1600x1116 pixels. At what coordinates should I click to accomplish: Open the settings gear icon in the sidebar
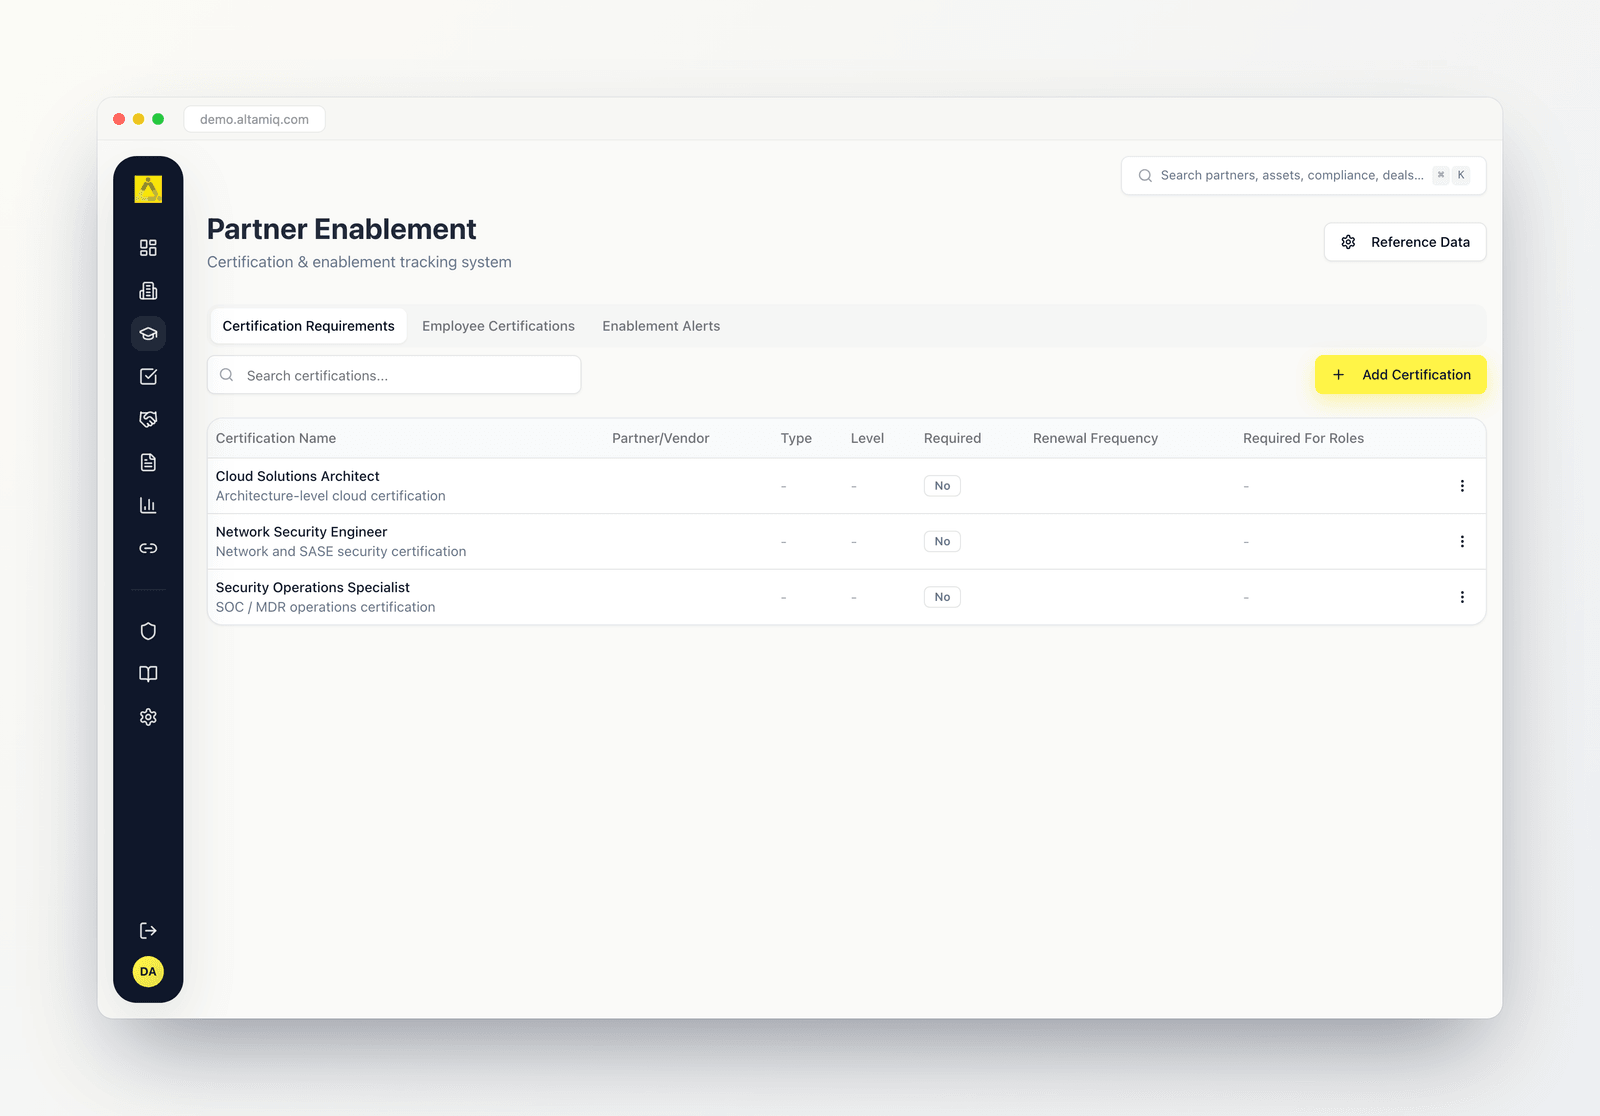coord(148,717)
